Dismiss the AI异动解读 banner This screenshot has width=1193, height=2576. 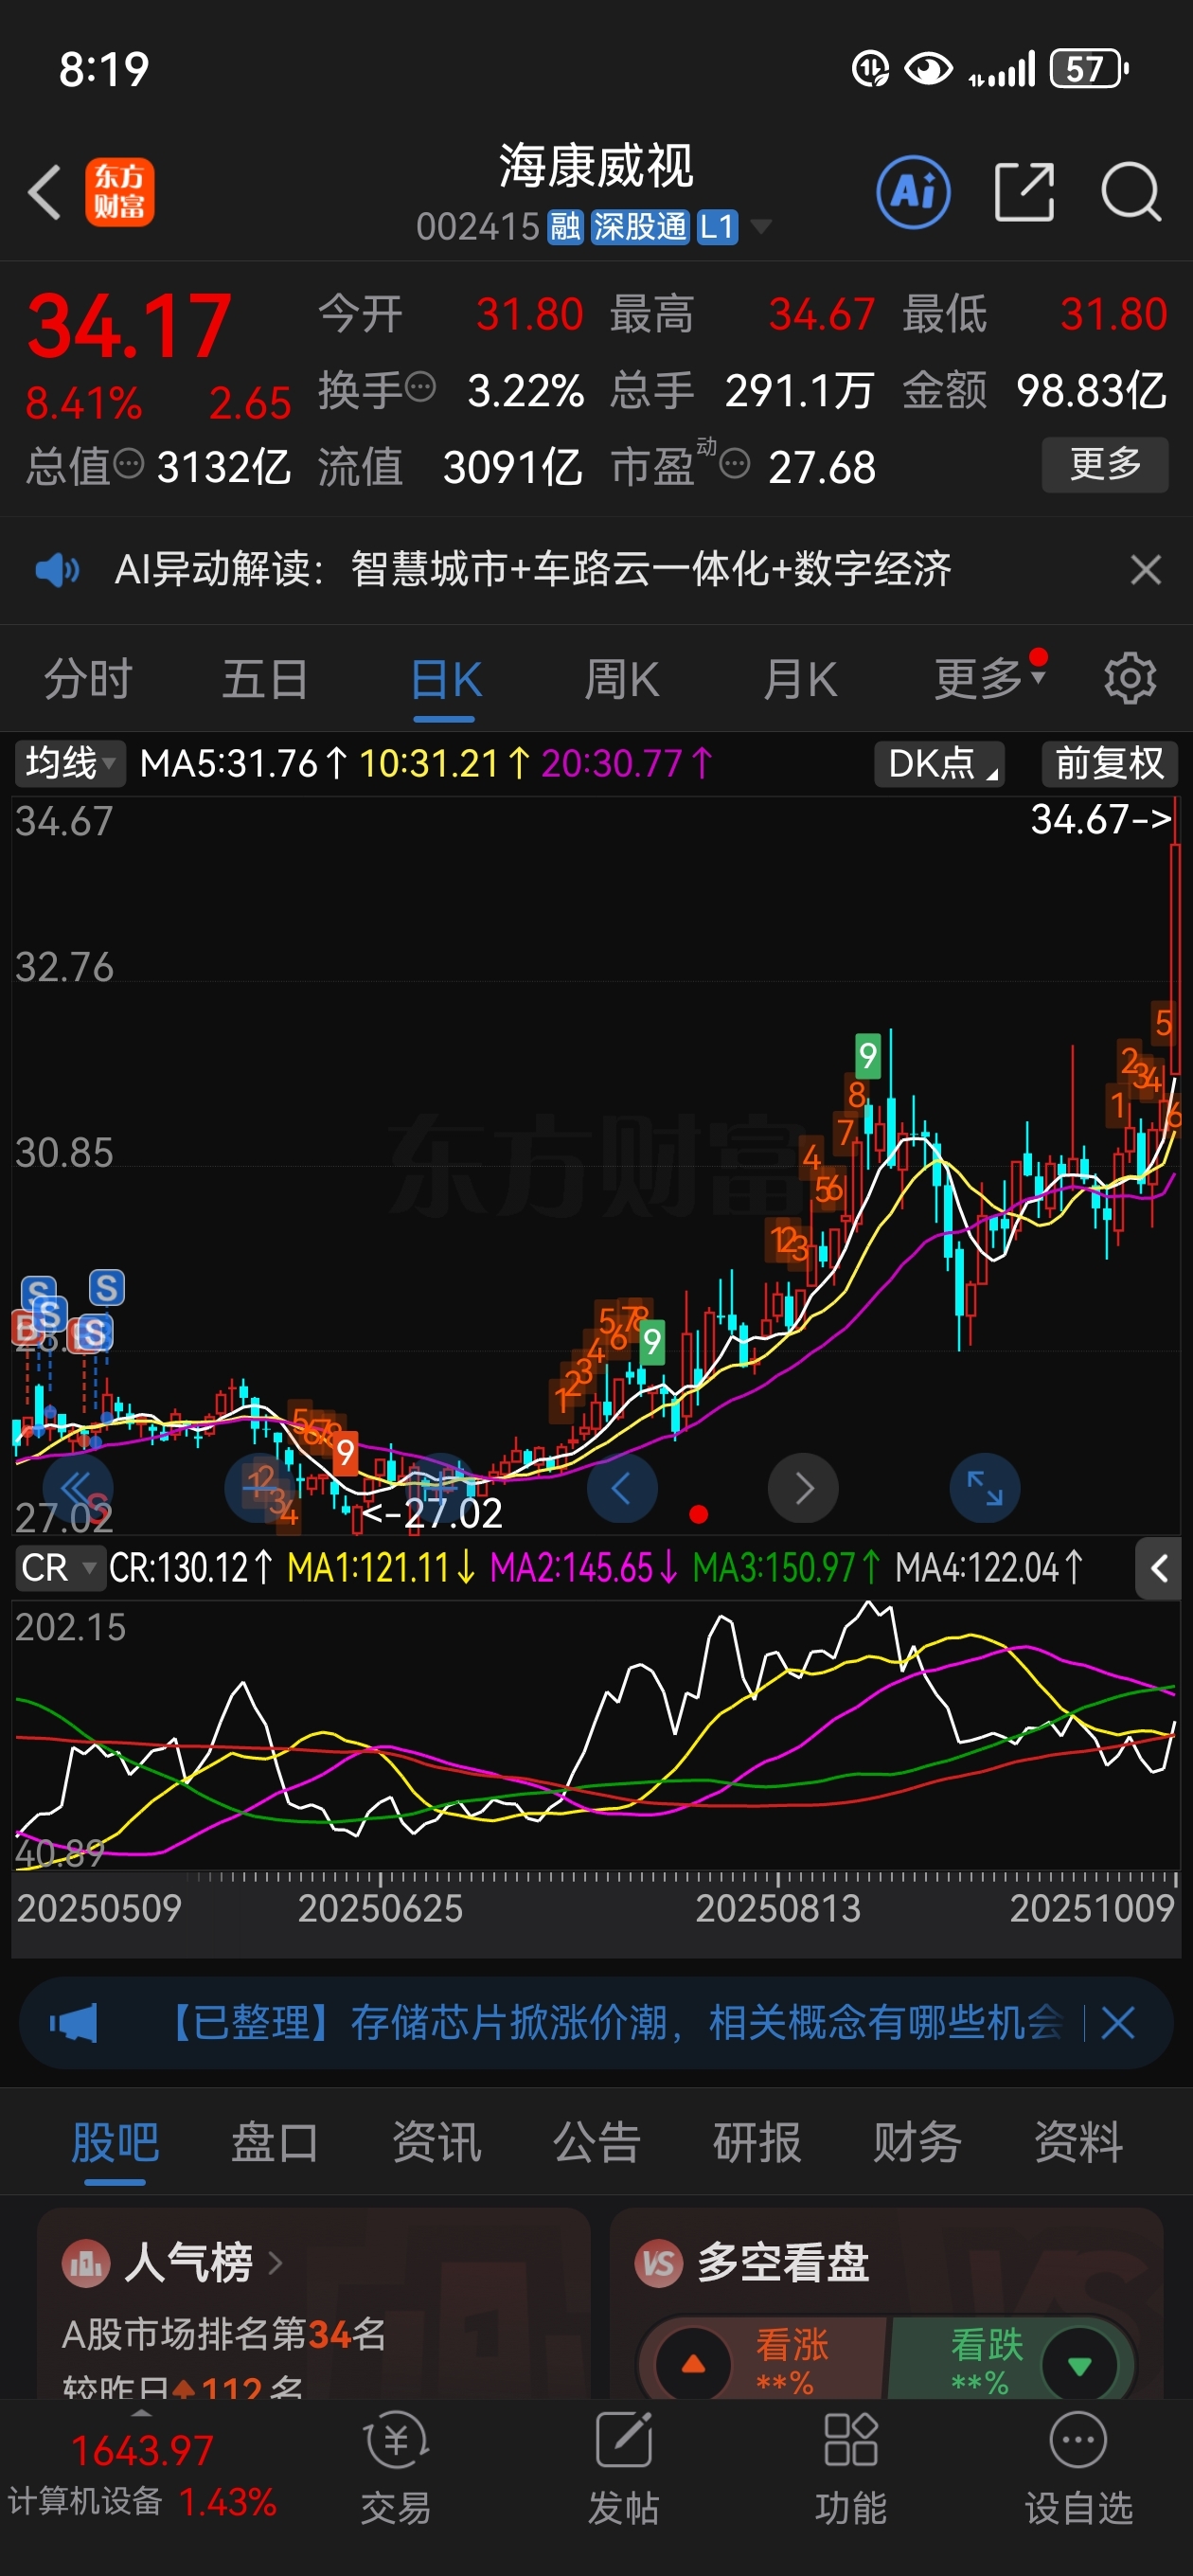tap(1145, 570)
